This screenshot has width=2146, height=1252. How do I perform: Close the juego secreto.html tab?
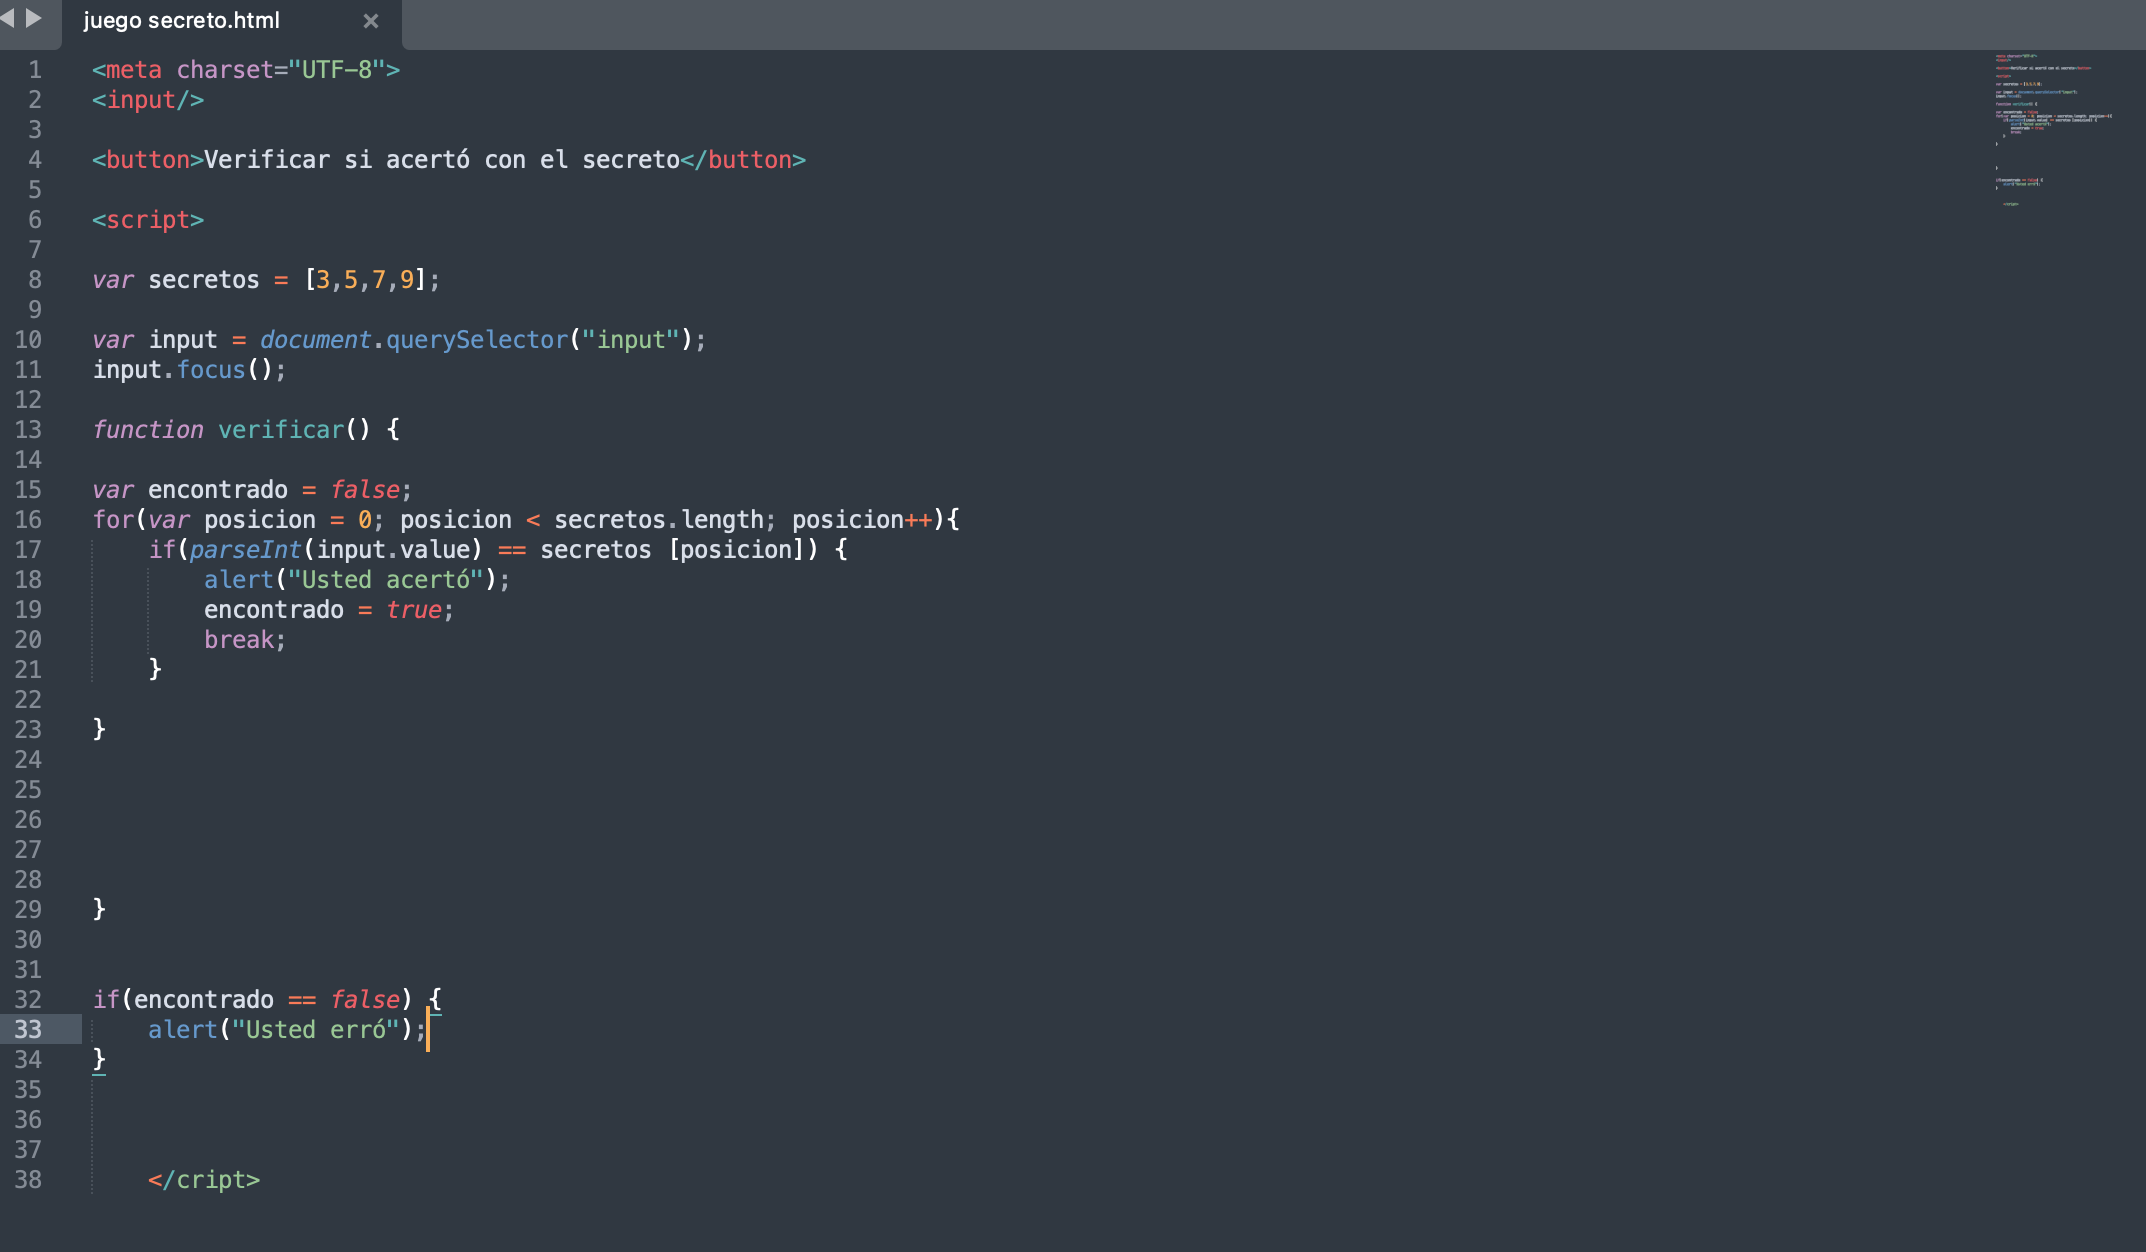pyautogui.click(x=370, y=21)
